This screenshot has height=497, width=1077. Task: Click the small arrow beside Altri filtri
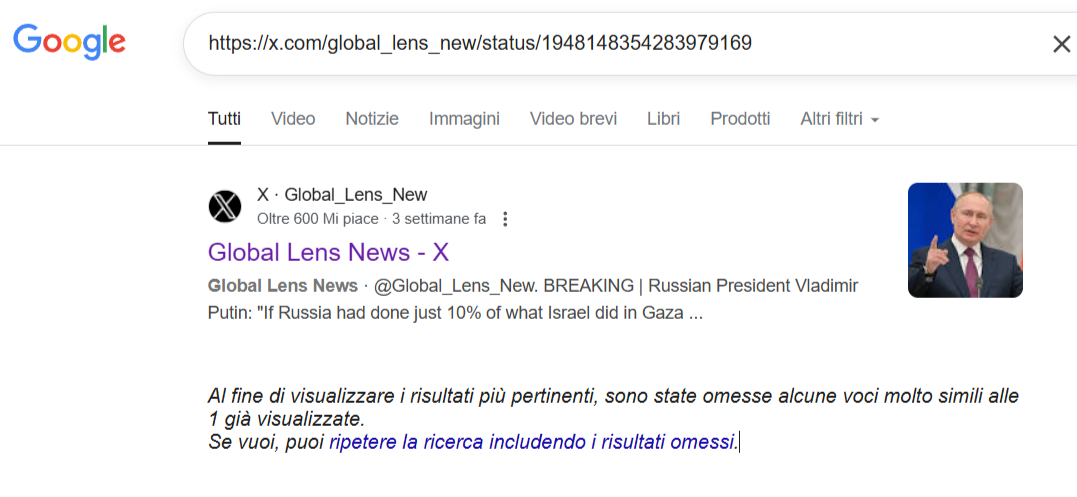pos(874,121)
